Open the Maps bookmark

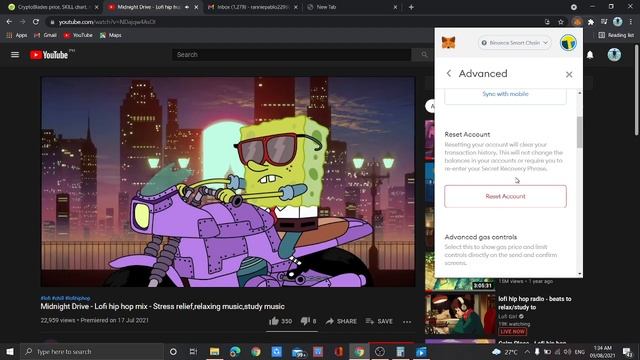click(x=111, y=36)
